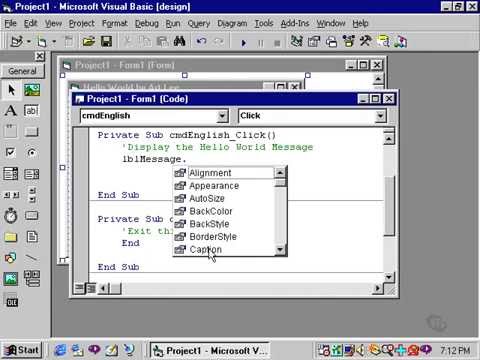The image size is (480, 360).
Task: Select the Label control tool
Action: point(11,110)
